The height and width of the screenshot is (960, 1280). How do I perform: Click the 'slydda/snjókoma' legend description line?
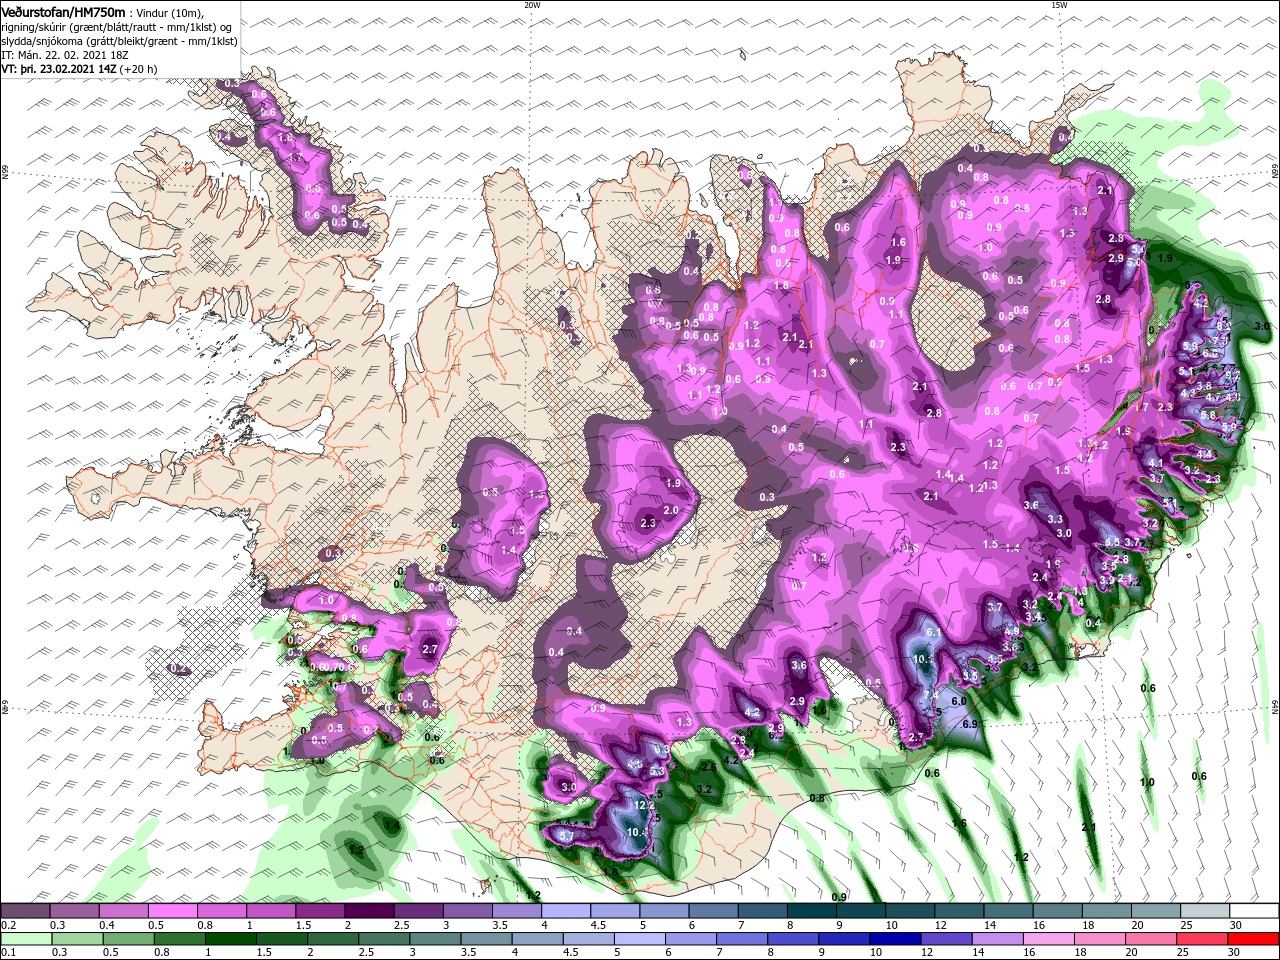tap(119, 41)
